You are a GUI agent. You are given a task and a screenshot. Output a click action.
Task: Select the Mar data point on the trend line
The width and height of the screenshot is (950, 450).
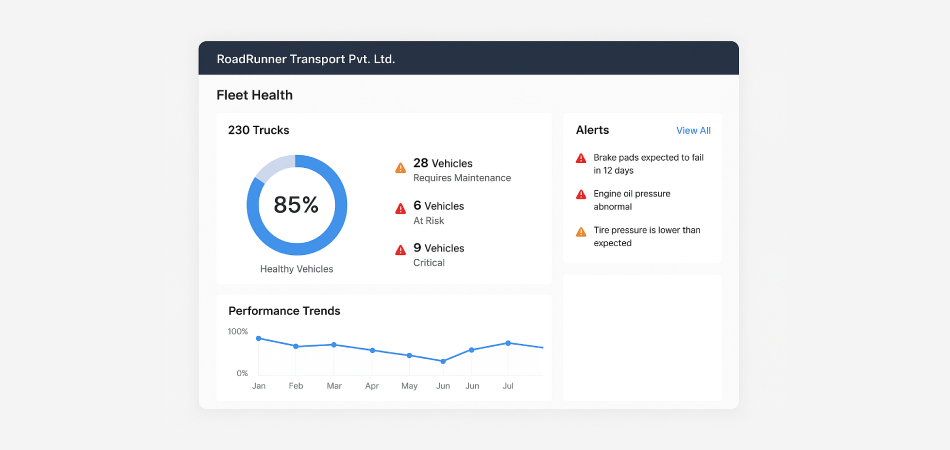[x=334, y=344]
